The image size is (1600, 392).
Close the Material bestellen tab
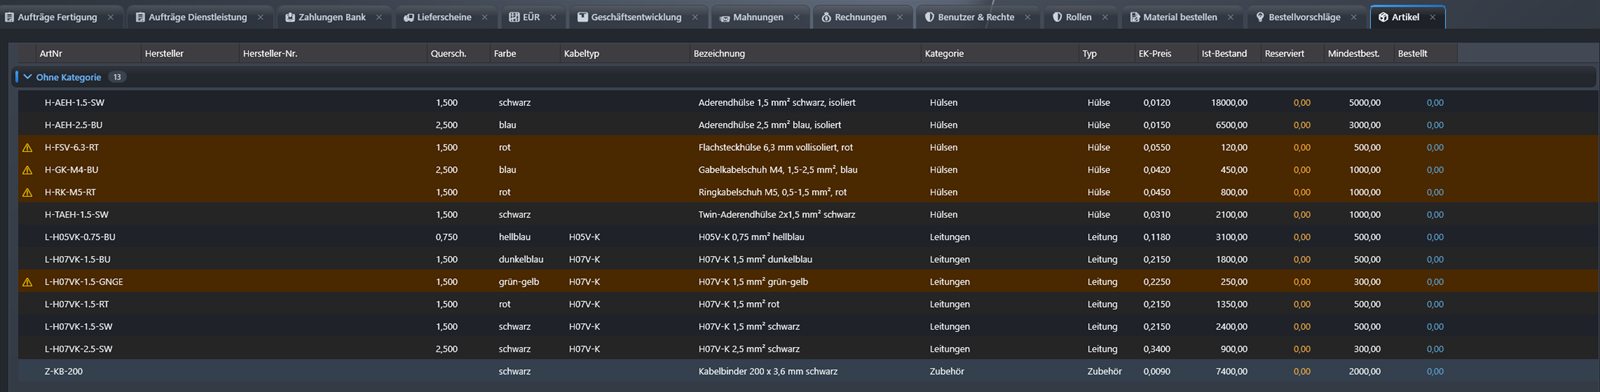point(1231,17)
